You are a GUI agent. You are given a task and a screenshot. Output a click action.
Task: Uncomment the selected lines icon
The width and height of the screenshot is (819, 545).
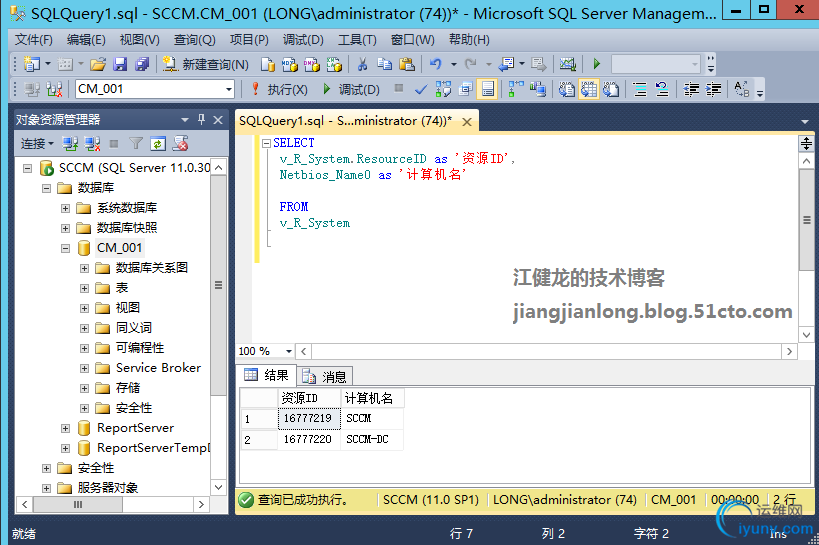coord(662,89)
